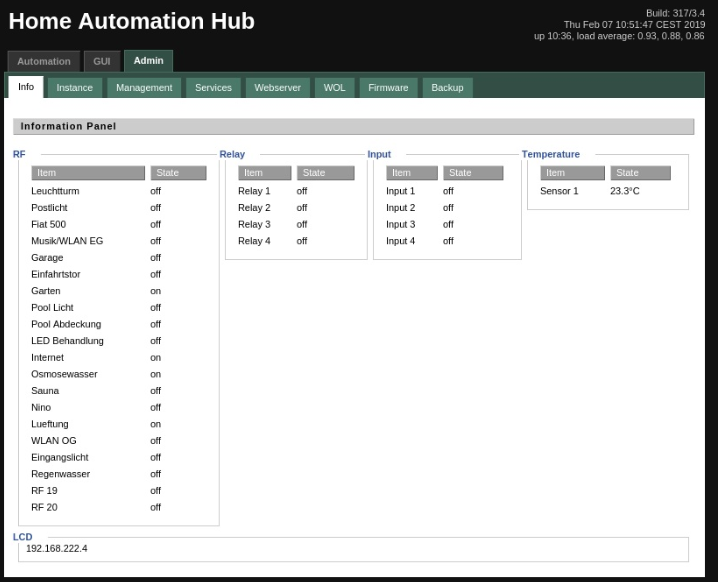Click the Relay 1 row label

coord(254,191)
